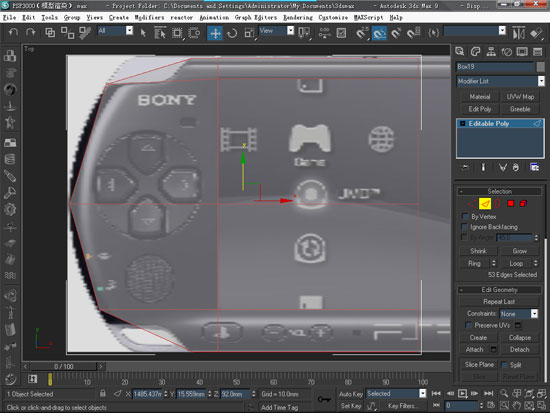This screenshot has height=413, width=550.
Task: Click the selection lock padlock icon
Action: [x=102, y=394]
